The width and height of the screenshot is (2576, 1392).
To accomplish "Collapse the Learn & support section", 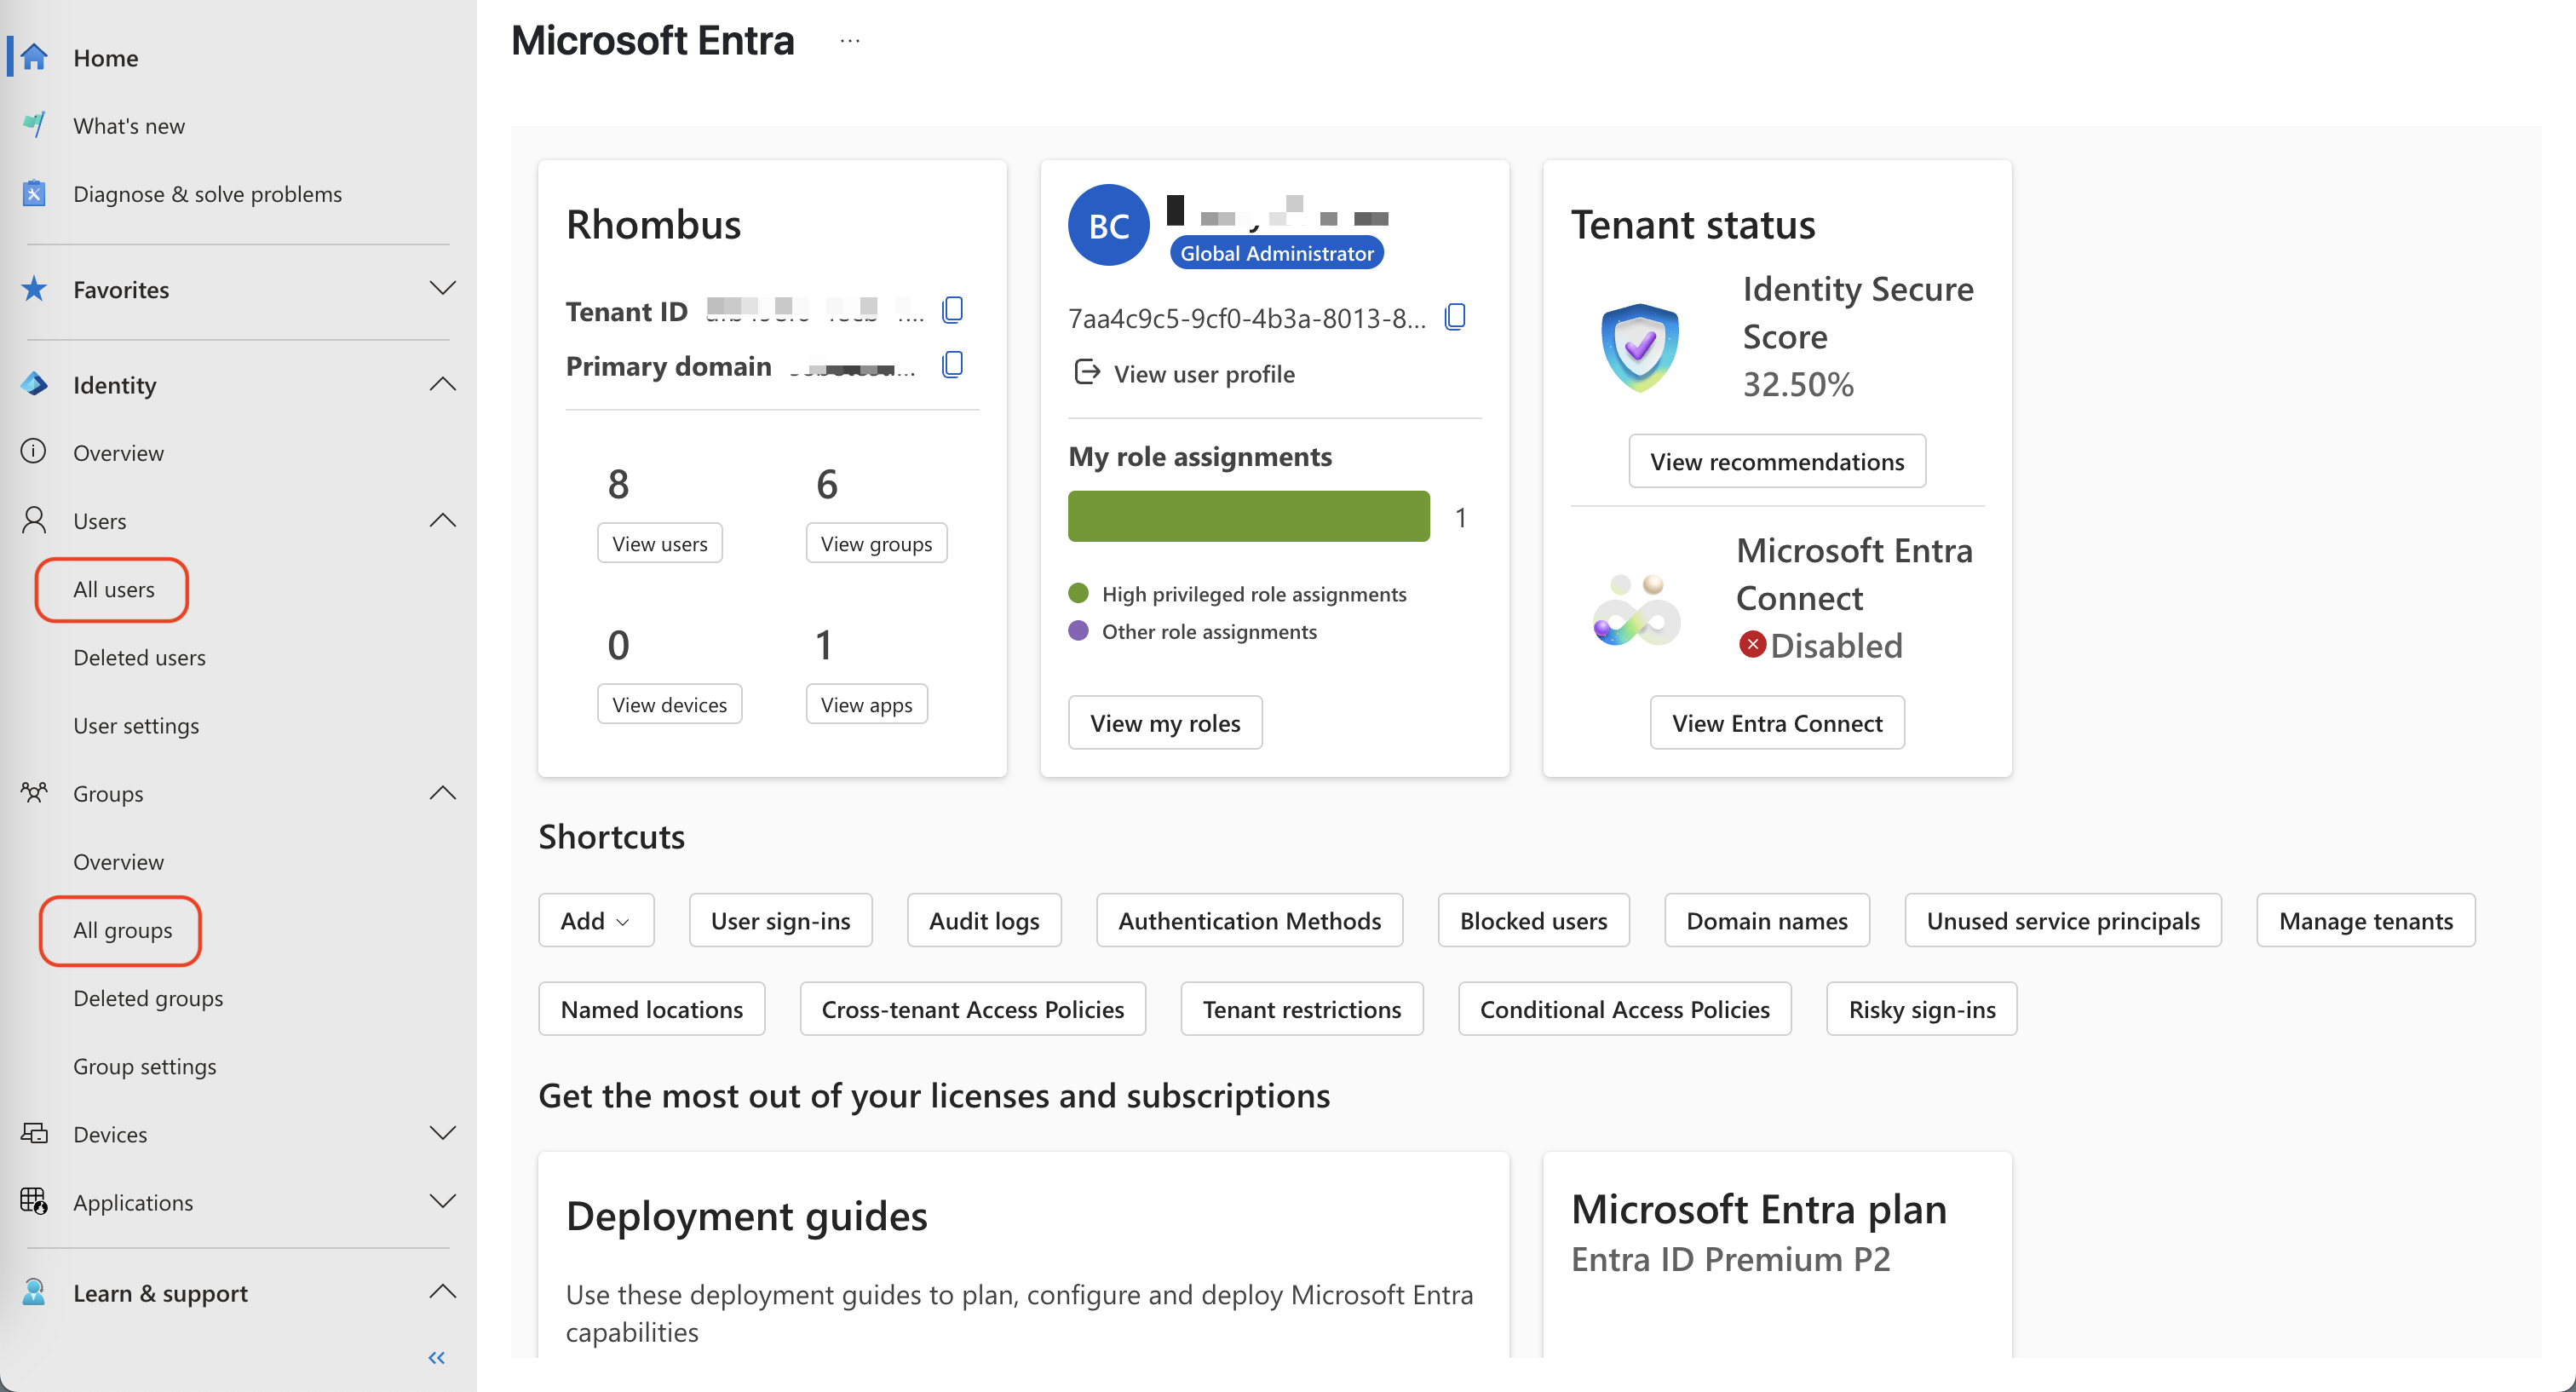I will [x=443, y=1291].
